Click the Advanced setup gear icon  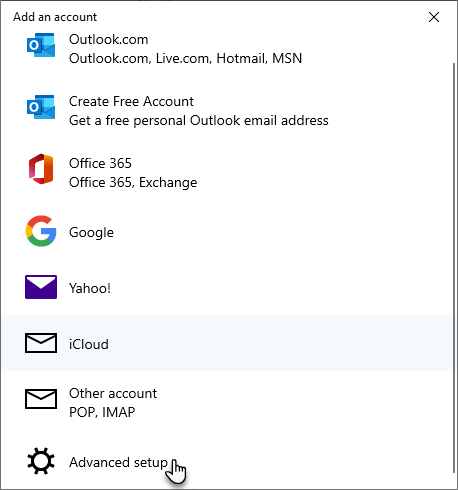pyautogui.click(x=41, y=461)
